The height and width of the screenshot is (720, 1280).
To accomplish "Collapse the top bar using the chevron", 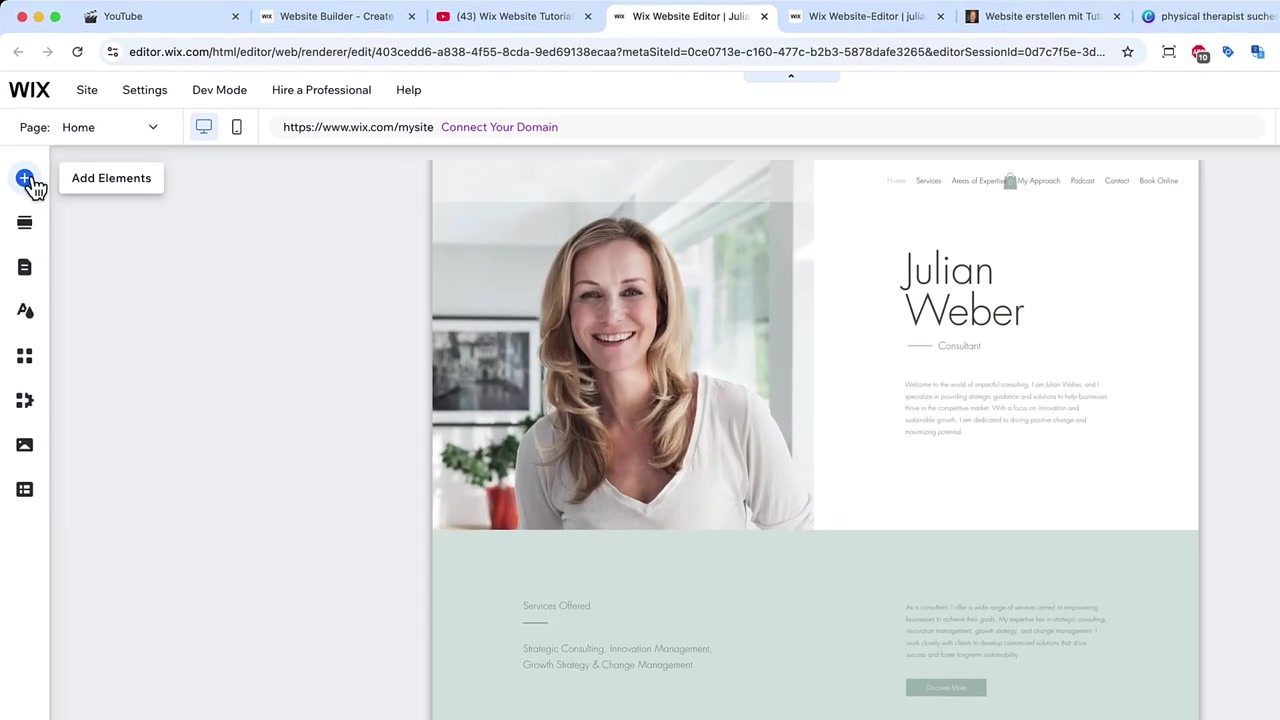I will 791,76.
